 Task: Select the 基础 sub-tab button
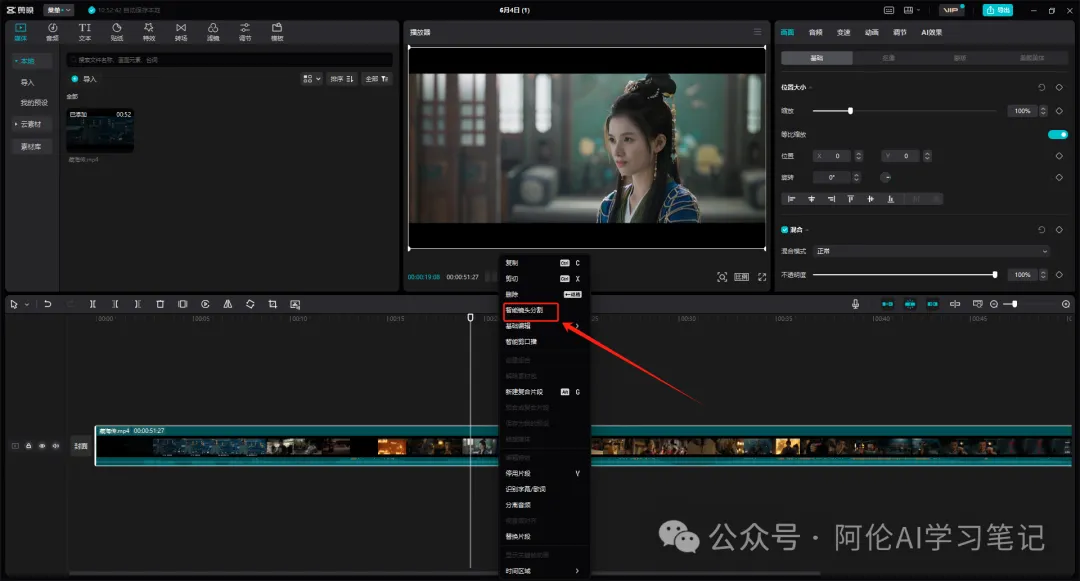(x=817, y=59)
